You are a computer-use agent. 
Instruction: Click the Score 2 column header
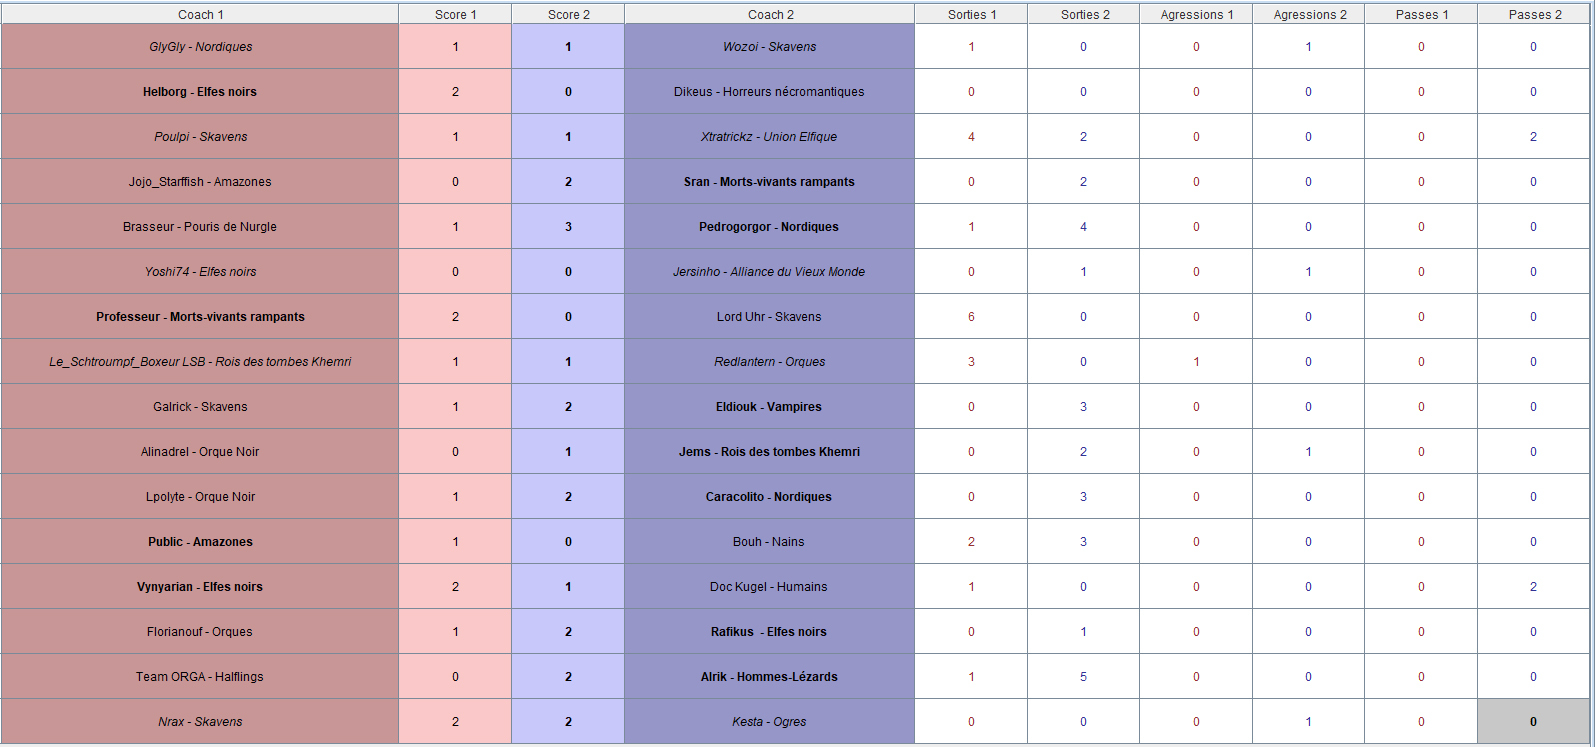pyautogui.click(x=568, y=14)
